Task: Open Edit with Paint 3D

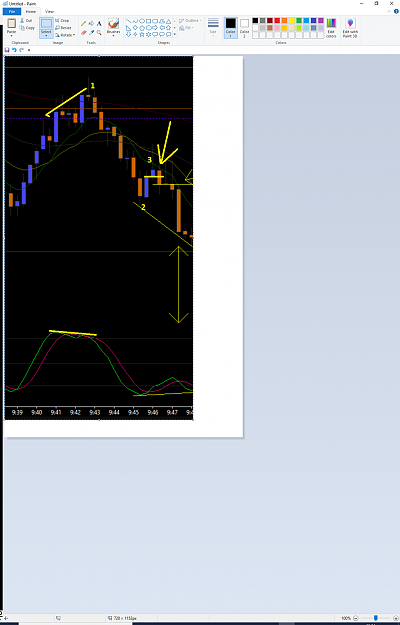Action: tap(350, 28)
